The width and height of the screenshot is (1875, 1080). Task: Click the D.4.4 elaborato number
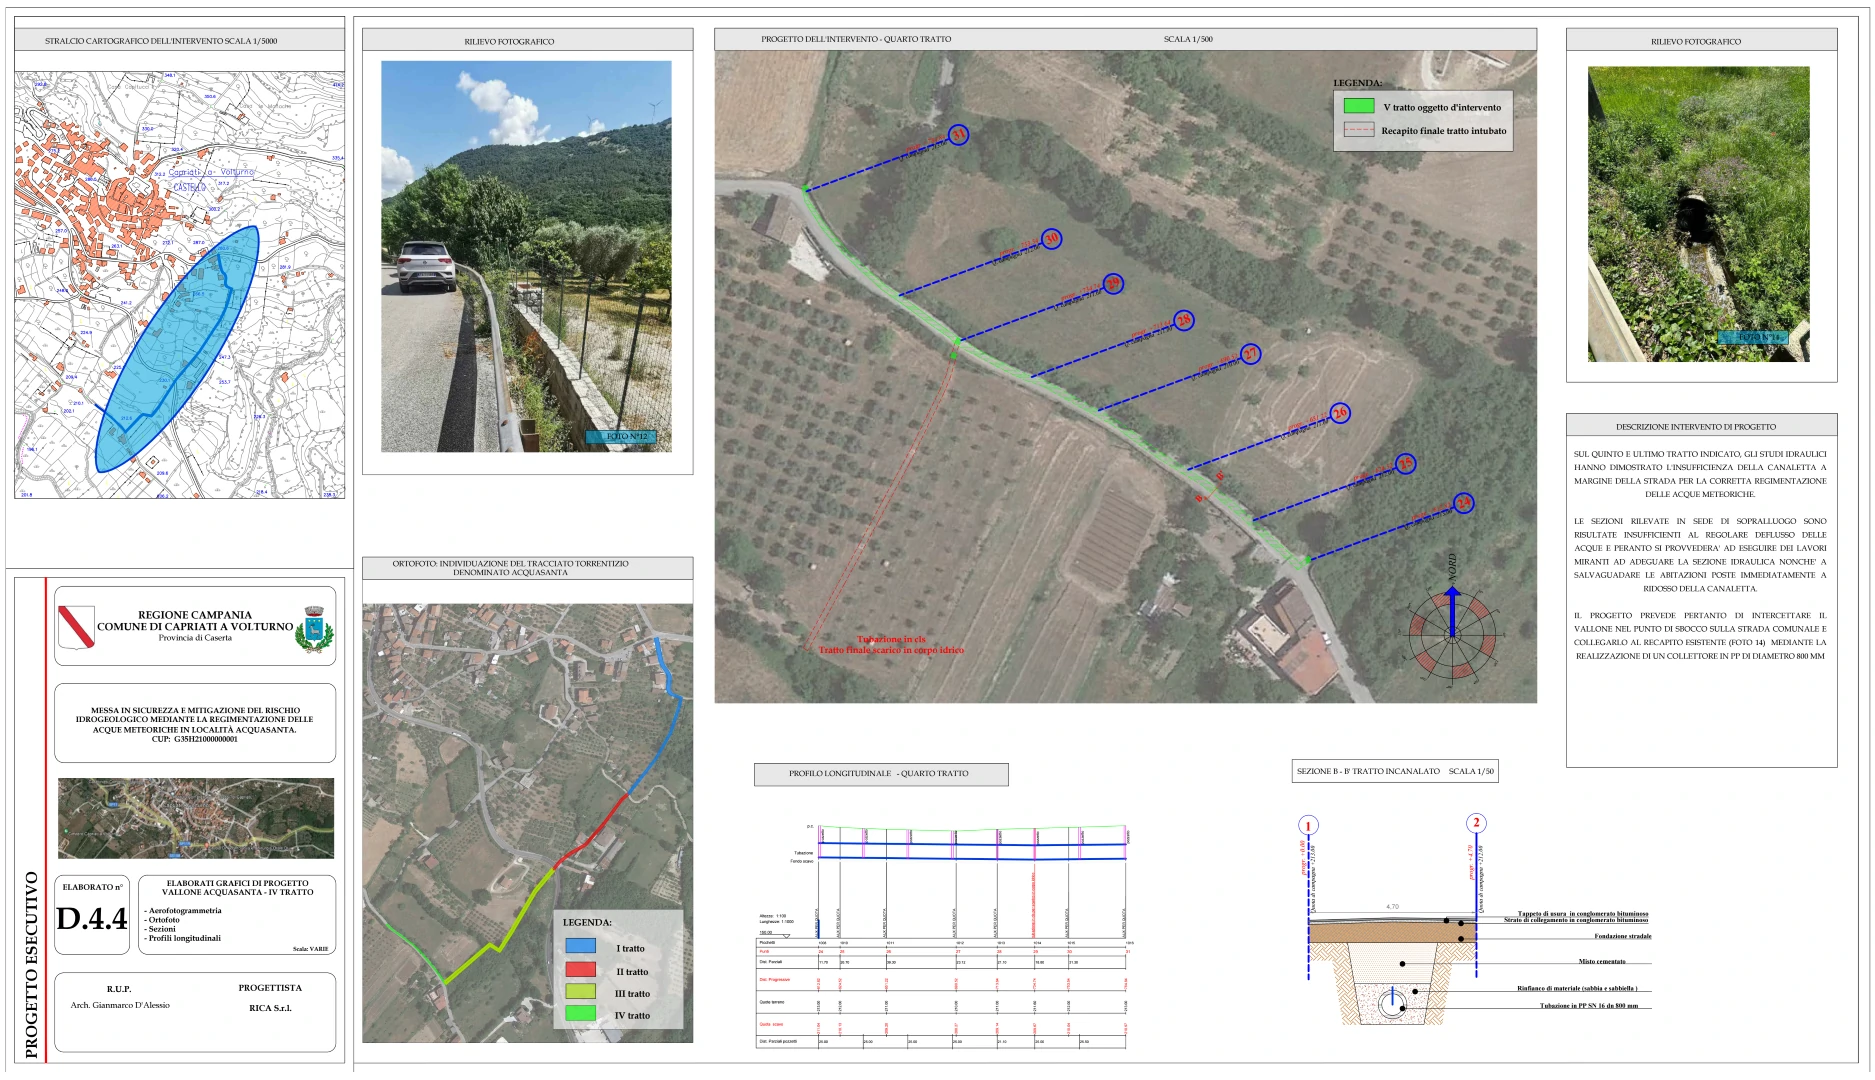click(x=92, y=918)
